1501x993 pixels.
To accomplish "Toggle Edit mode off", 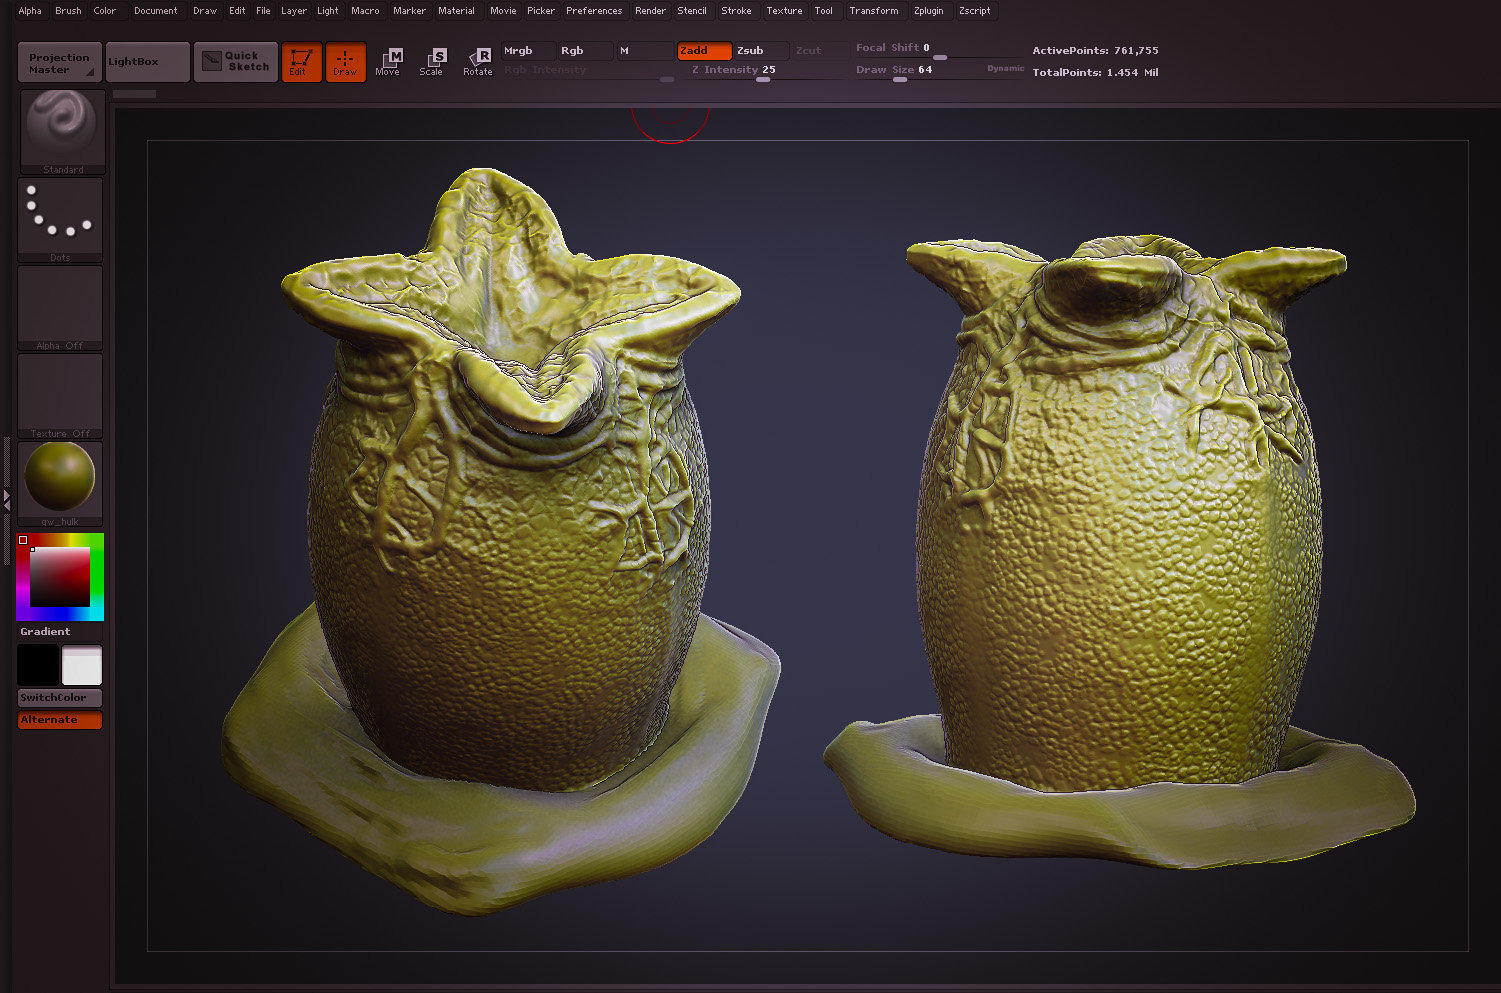I will pos(301,61).
